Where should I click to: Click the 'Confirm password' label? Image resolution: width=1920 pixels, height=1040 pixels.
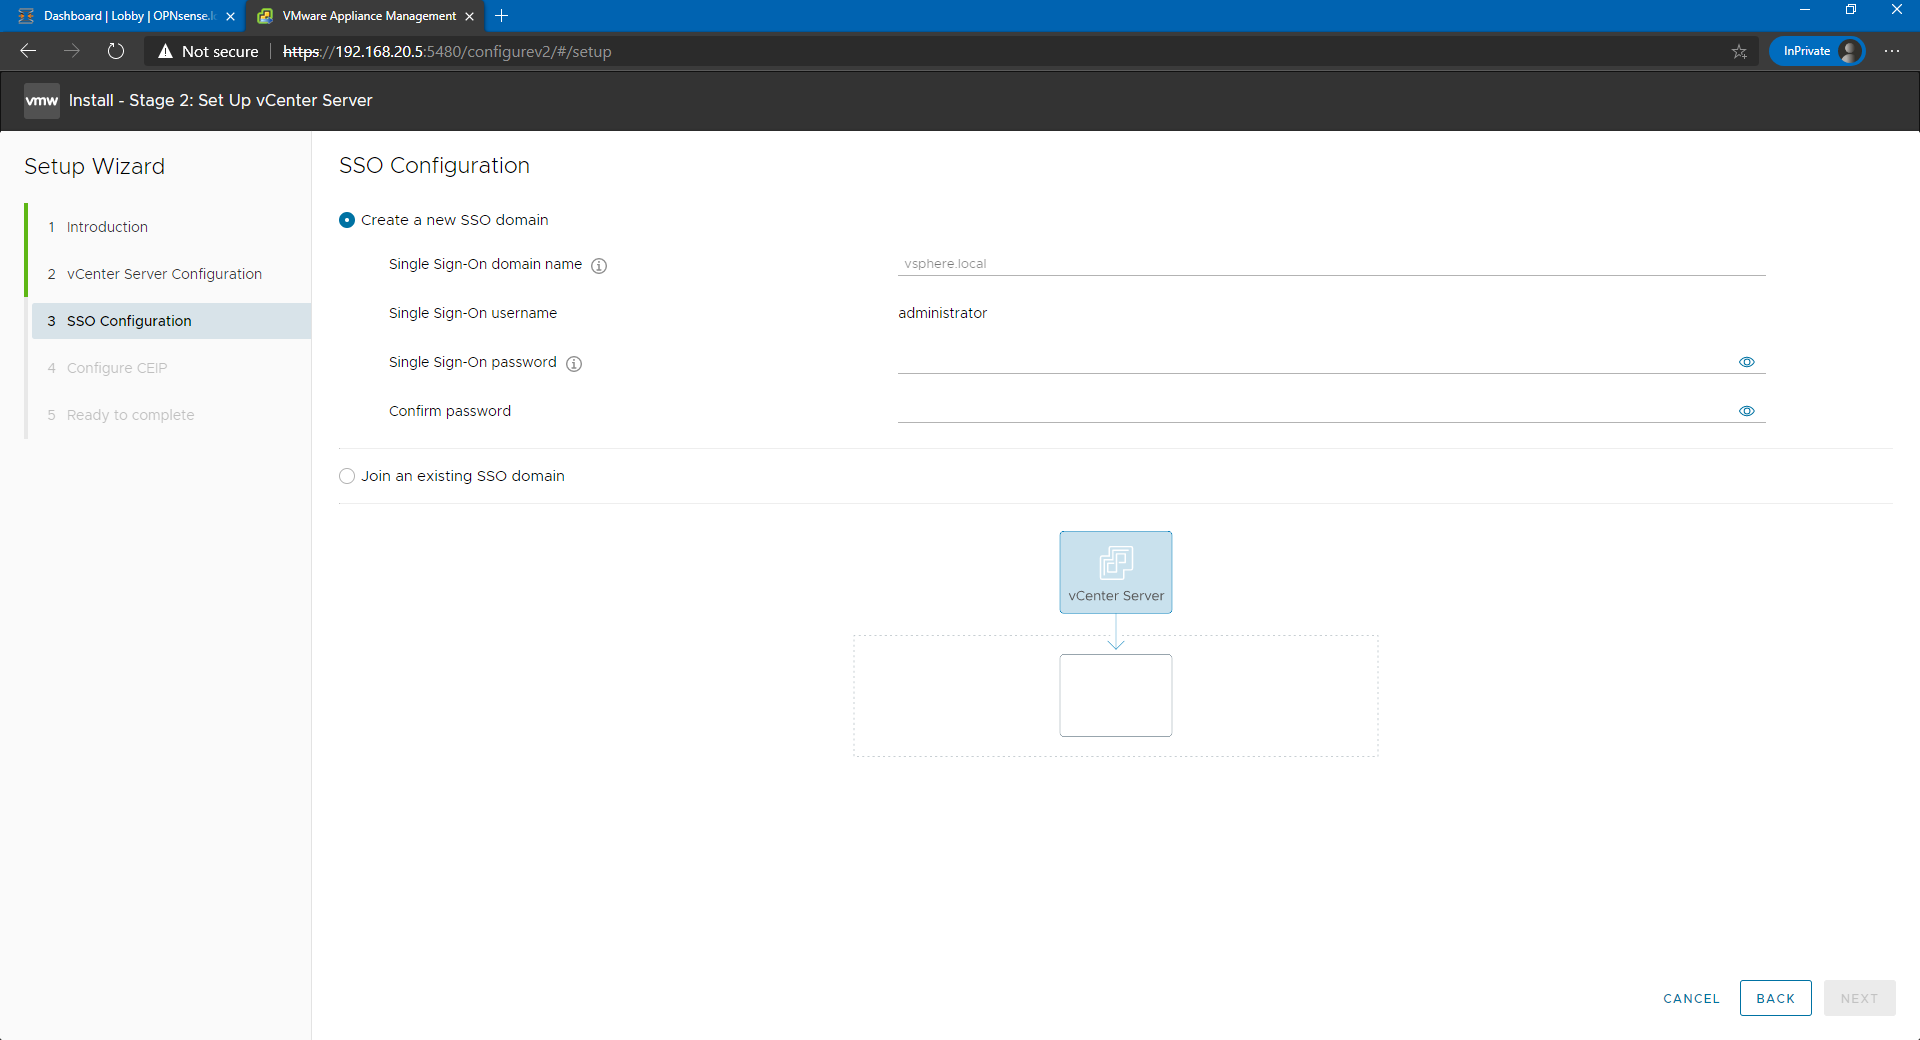pos(450,411)
